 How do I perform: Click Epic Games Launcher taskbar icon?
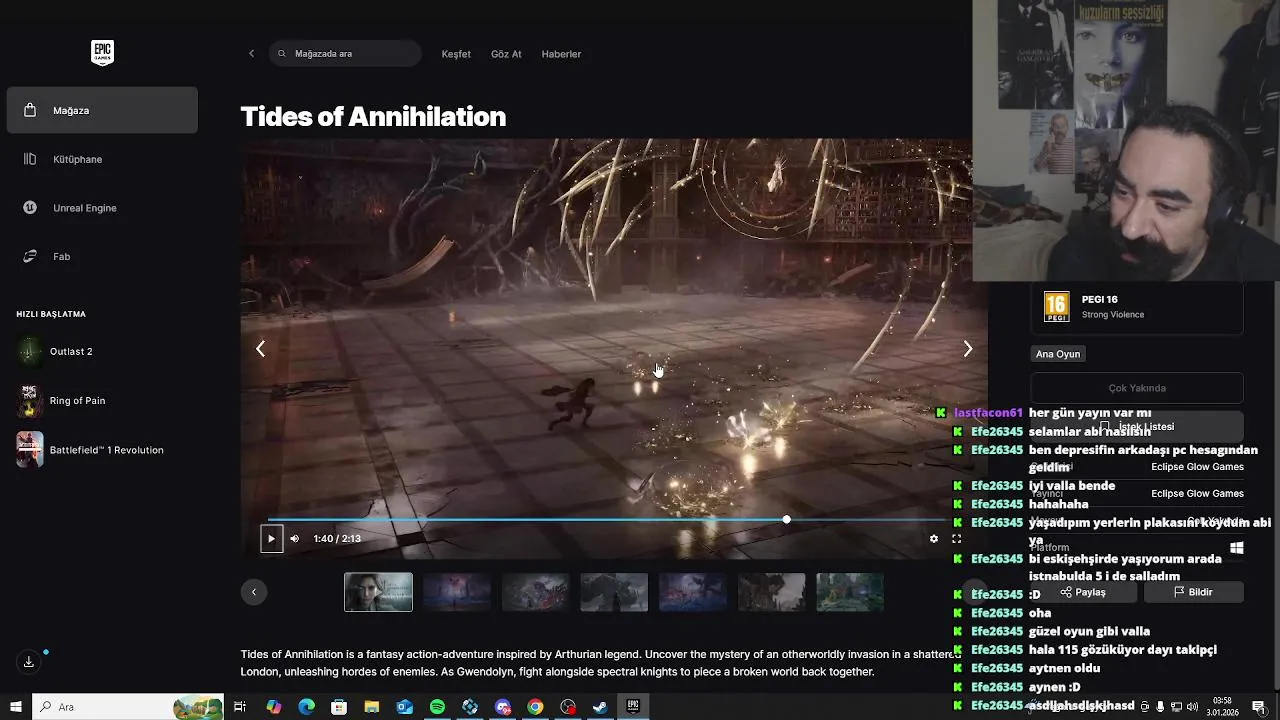pos(633,707)
